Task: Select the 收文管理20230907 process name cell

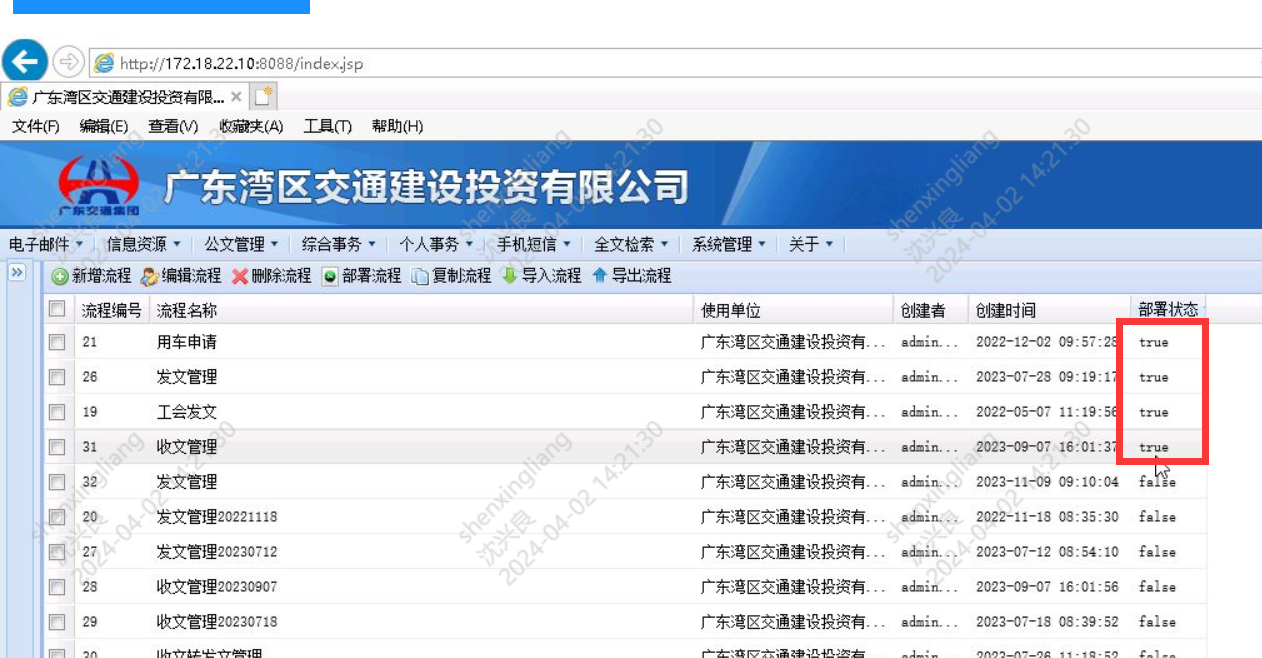Action: coord(217,587)
